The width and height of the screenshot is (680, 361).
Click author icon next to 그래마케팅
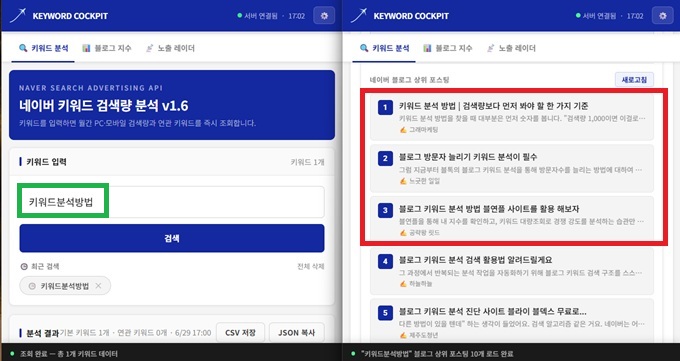click(403, 130)
